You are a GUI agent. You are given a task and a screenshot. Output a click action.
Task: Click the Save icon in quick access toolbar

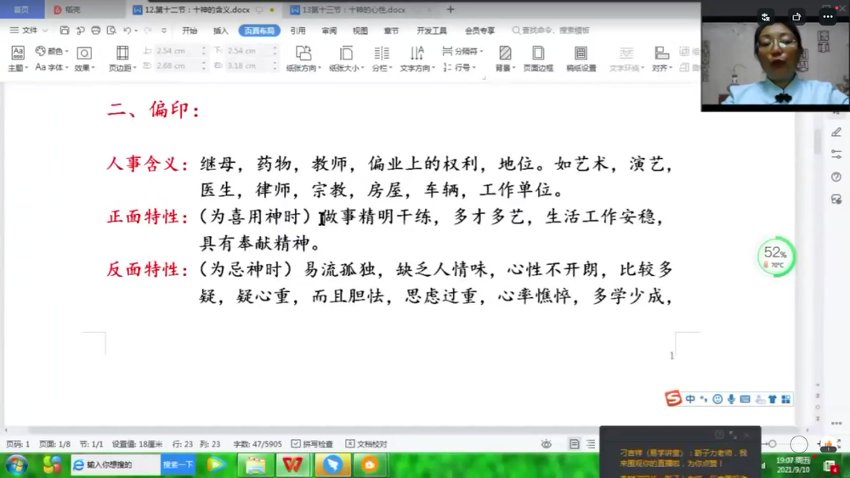coord(65,30)
